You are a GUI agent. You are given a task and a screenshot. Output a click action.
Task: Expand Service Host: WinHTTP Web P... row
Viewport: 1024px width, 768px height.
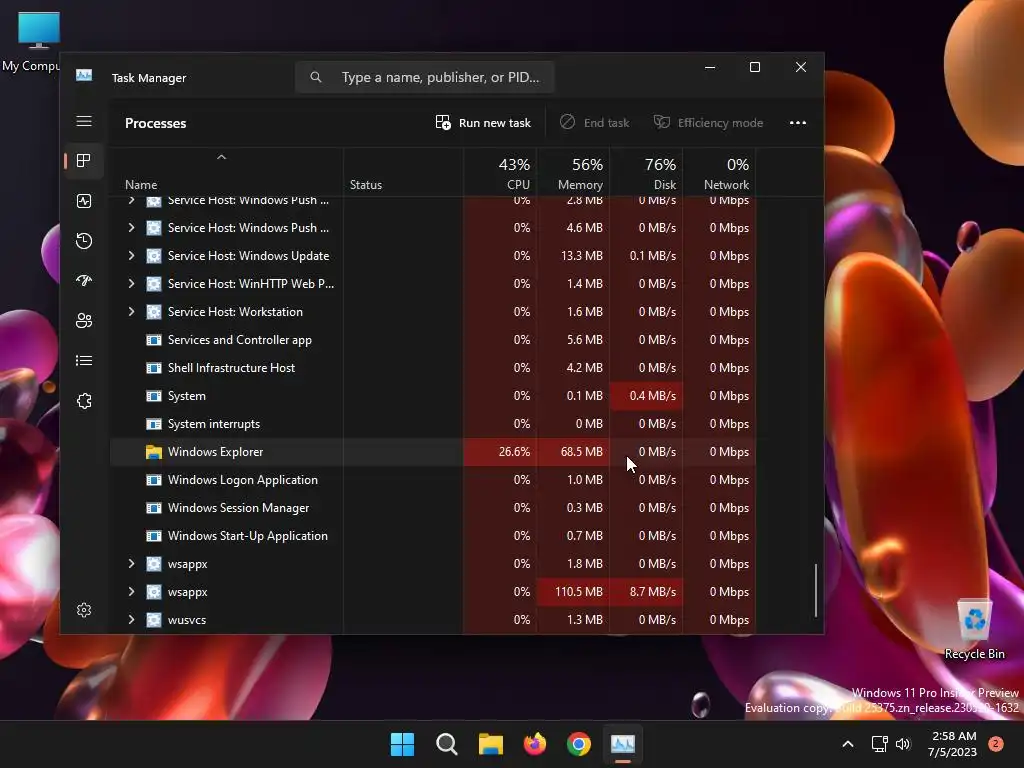(131, 283)
